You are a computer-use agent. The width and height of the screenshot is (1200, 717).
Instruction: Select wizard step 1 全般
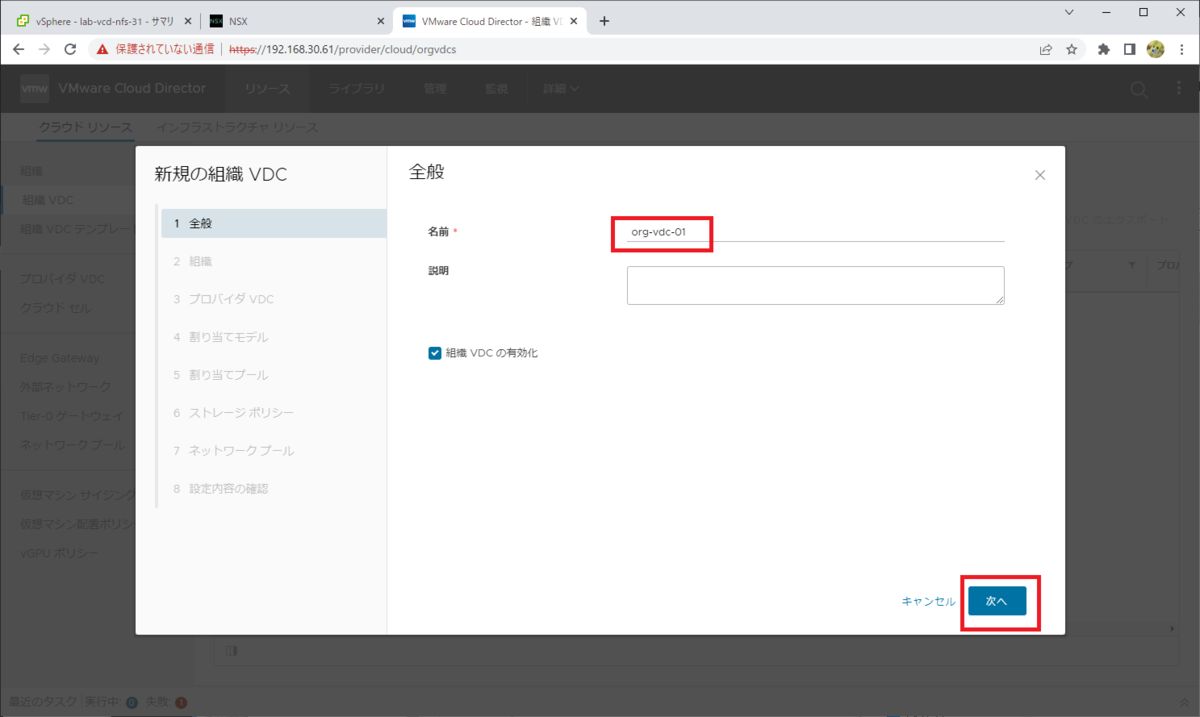click(x=272, y=224)
